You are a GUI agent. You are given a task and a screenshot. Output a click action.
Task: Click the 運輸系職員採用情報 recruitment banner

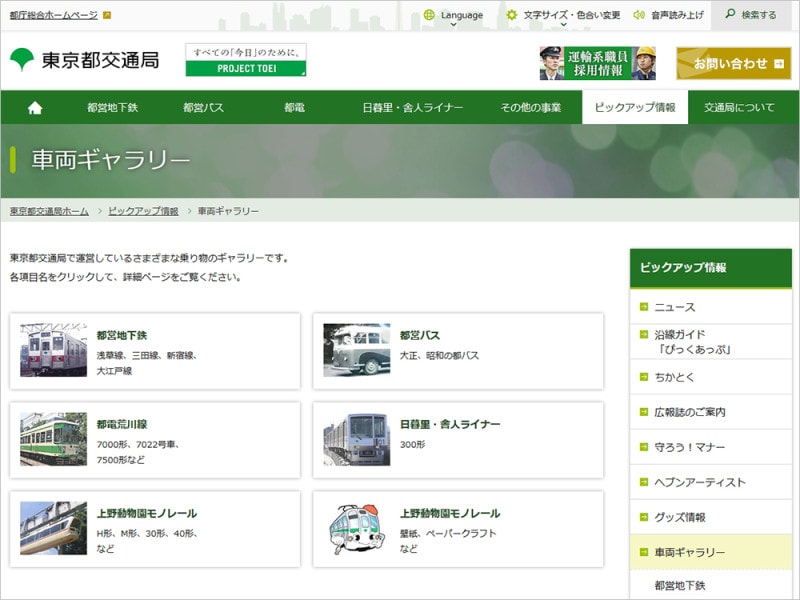pyautogui.click(x=597, y=62)
